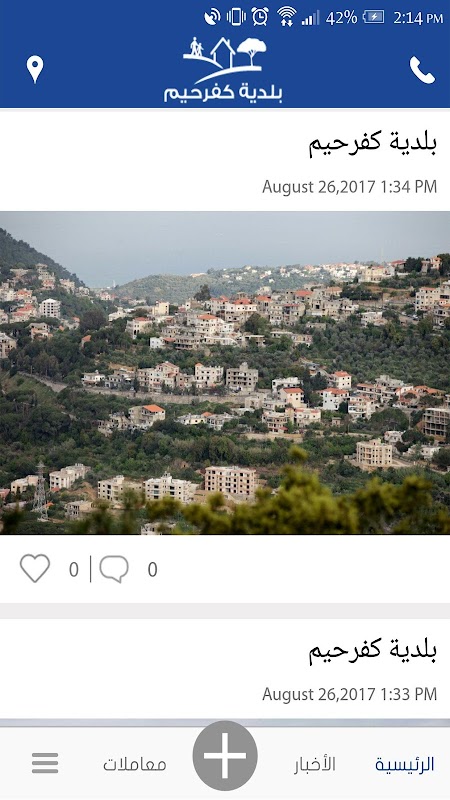Tap the comment count number
450x800 pixels.
point(152,569)
